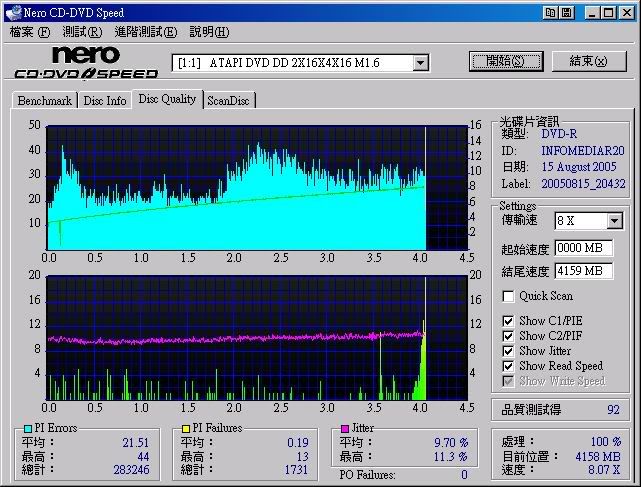Viewport: 641px width, 487px height.
Task: Click the copy-to-clipboard icon in title bar
Action: [551, 13]
